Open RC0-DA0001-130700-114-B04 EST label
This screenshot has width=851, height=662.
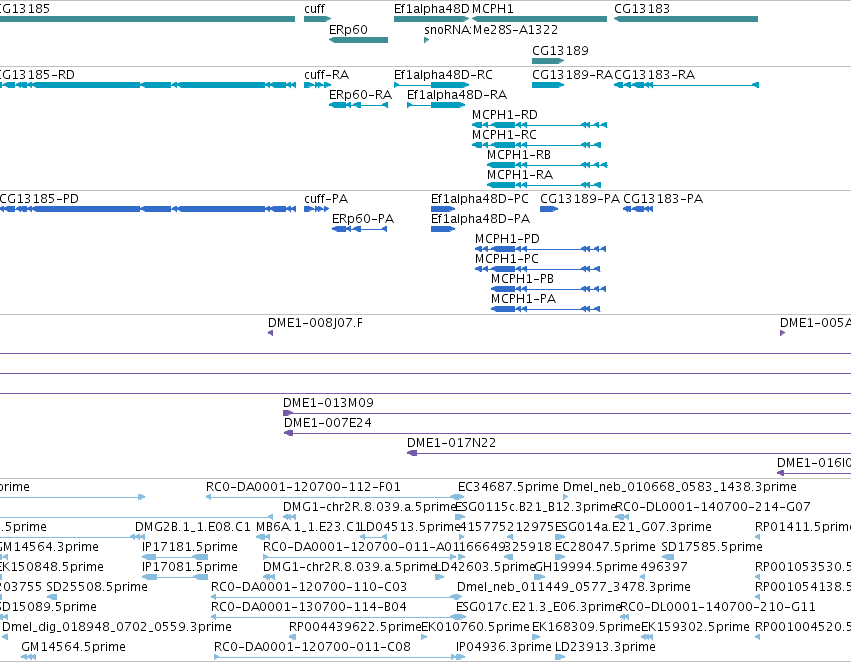click(309, 607)
